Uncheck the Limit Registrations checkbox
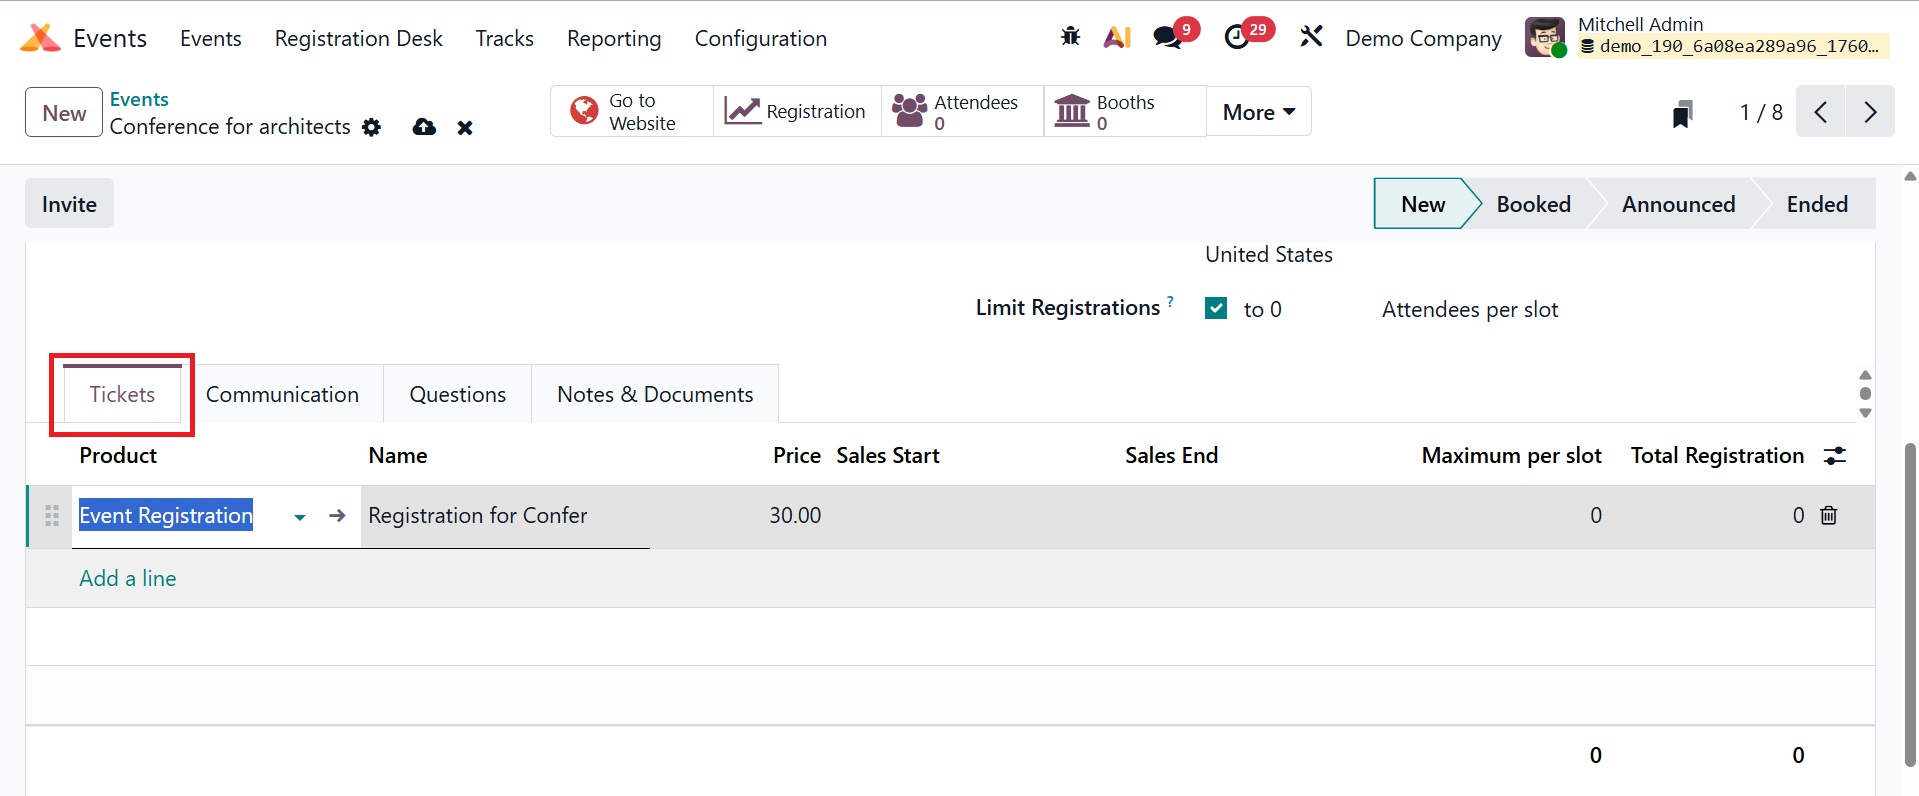This screenshot has width=1919, height=796. [x=1216, y=308]
